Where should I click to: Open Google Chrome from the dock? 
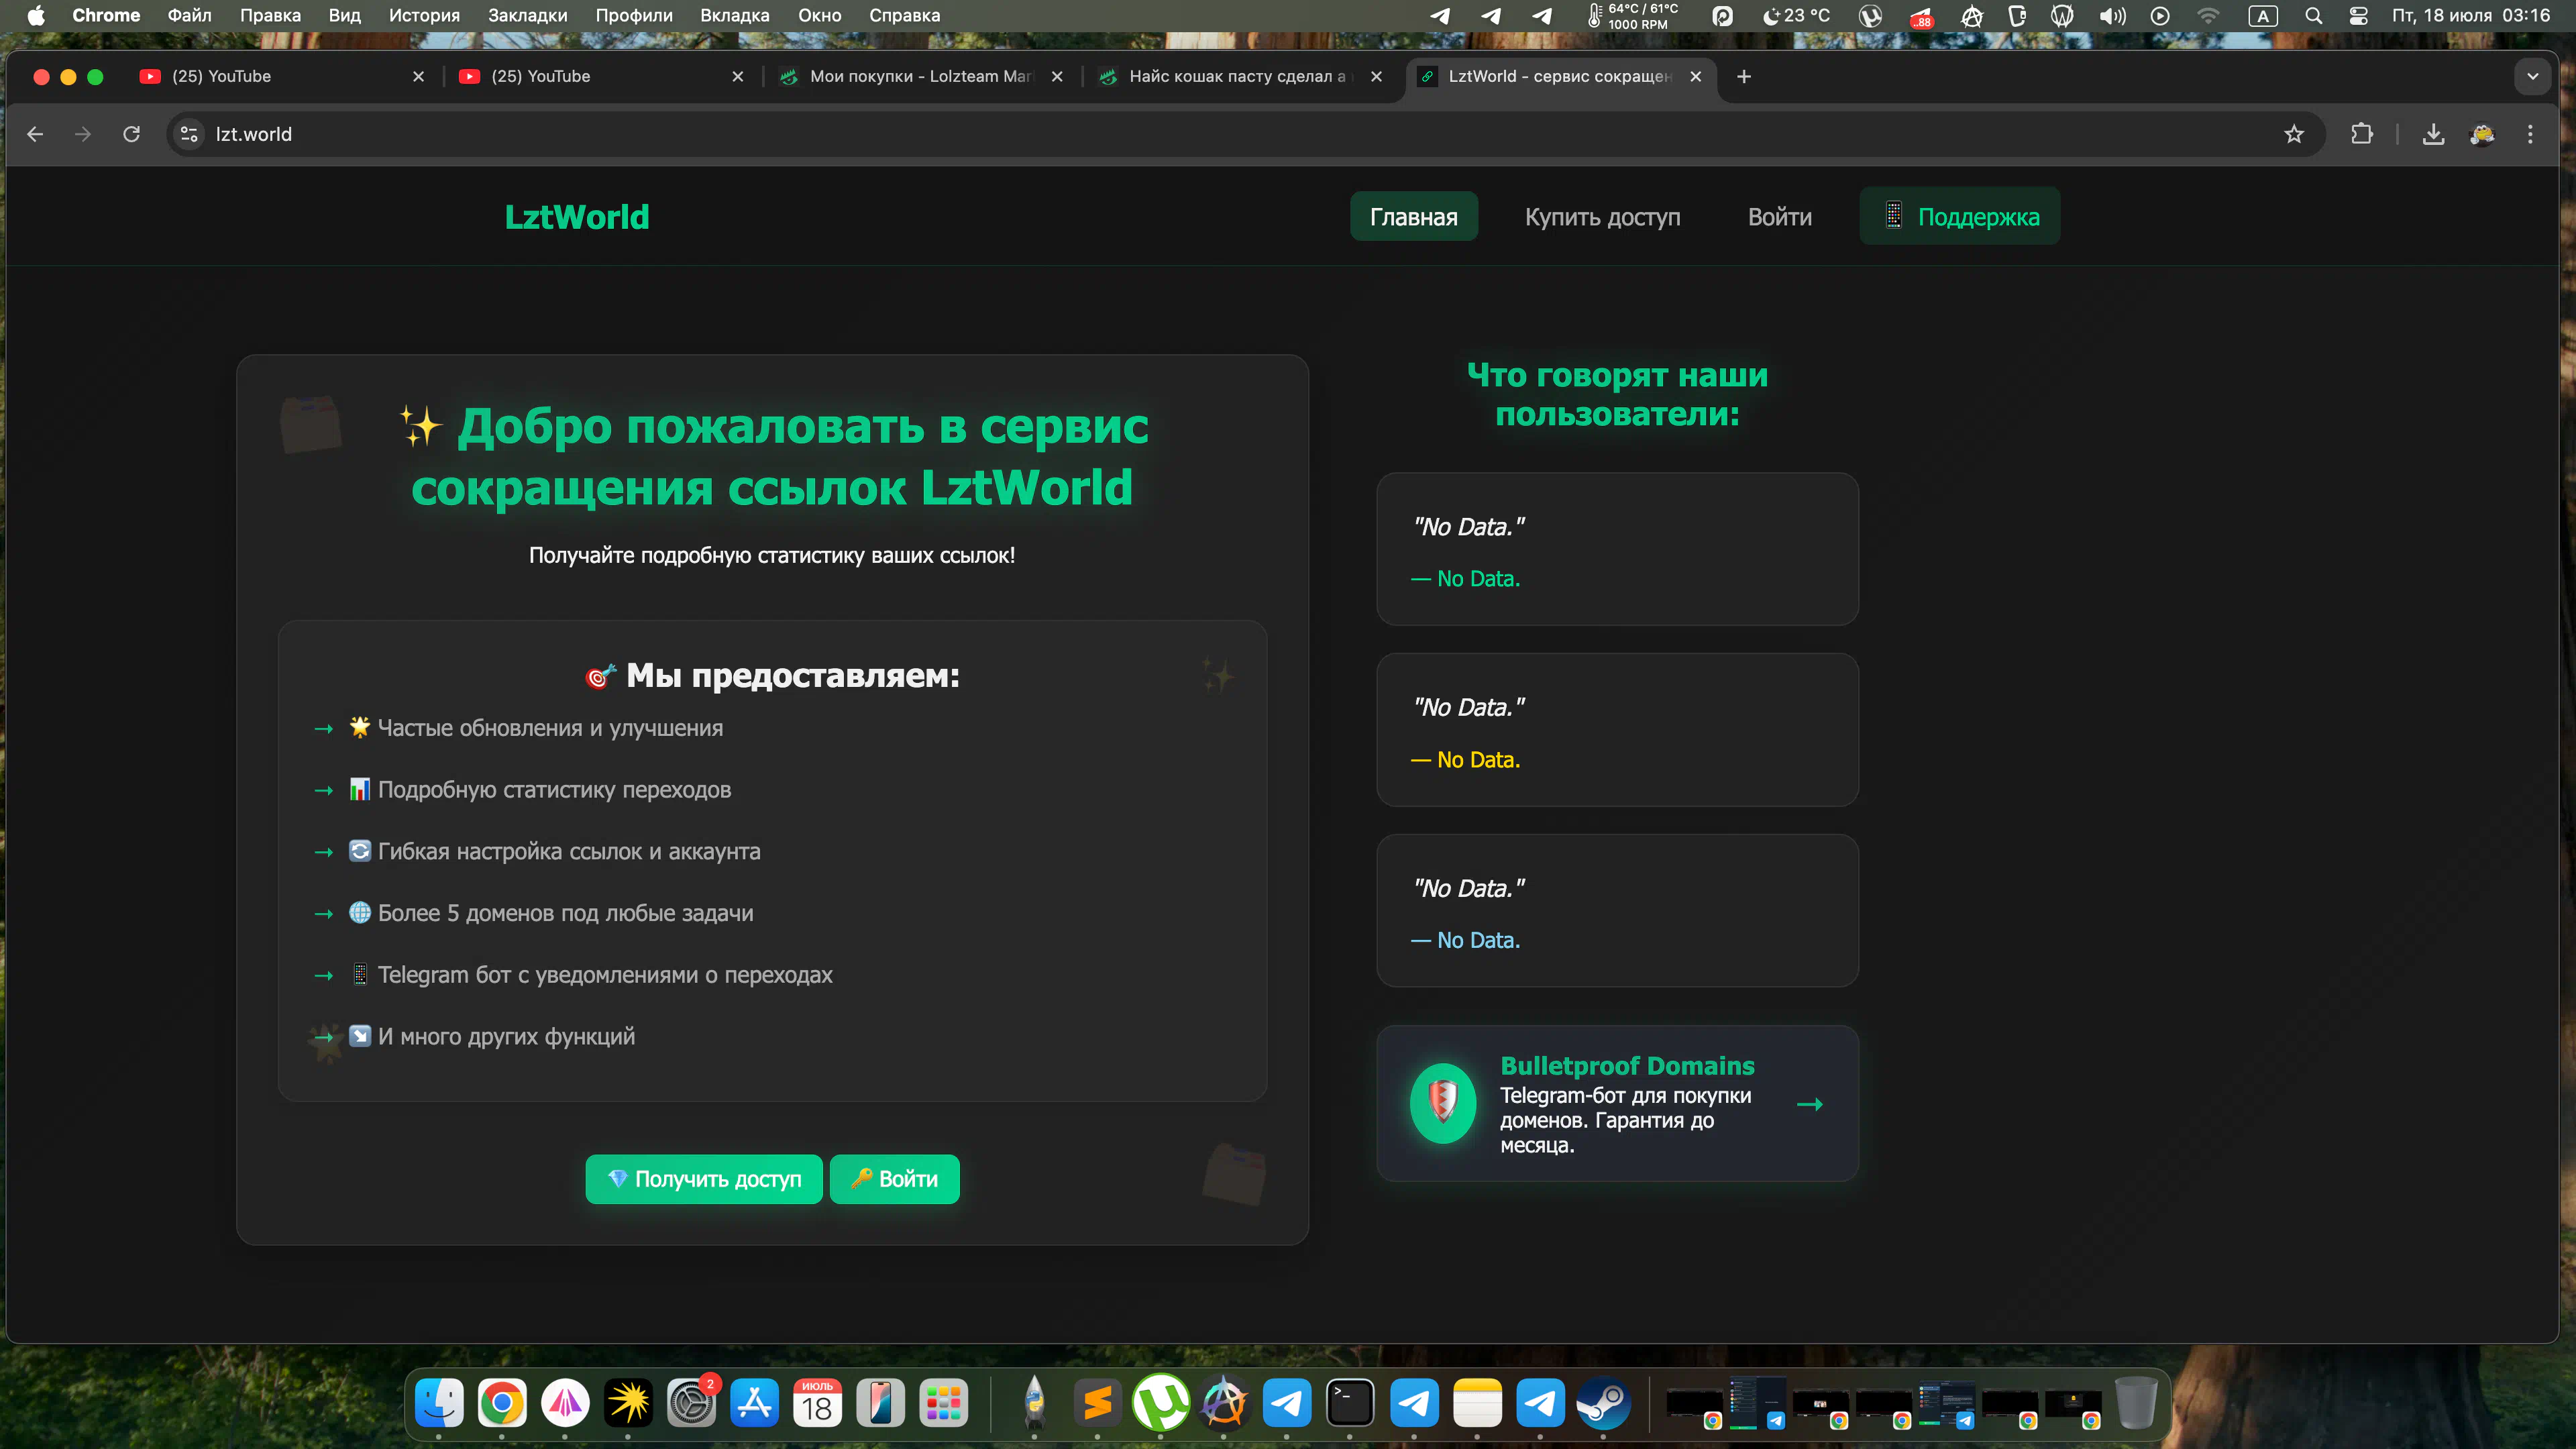click(x=502, y=1403)
